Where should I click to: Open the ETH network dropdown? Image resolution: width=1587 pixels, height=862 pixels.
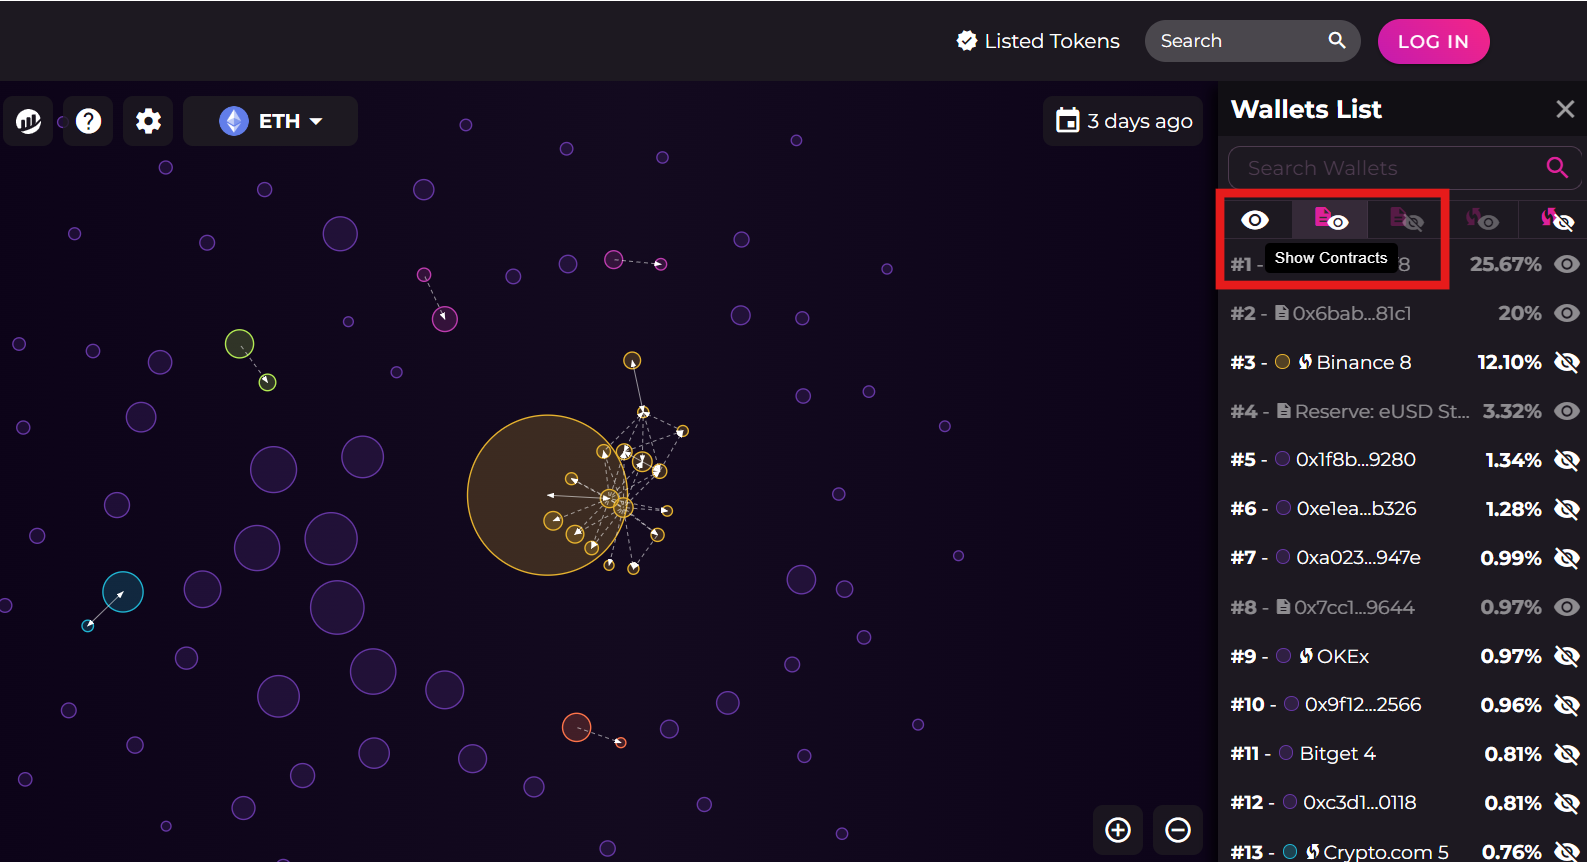pyautogui.click(x=270, y=121)
